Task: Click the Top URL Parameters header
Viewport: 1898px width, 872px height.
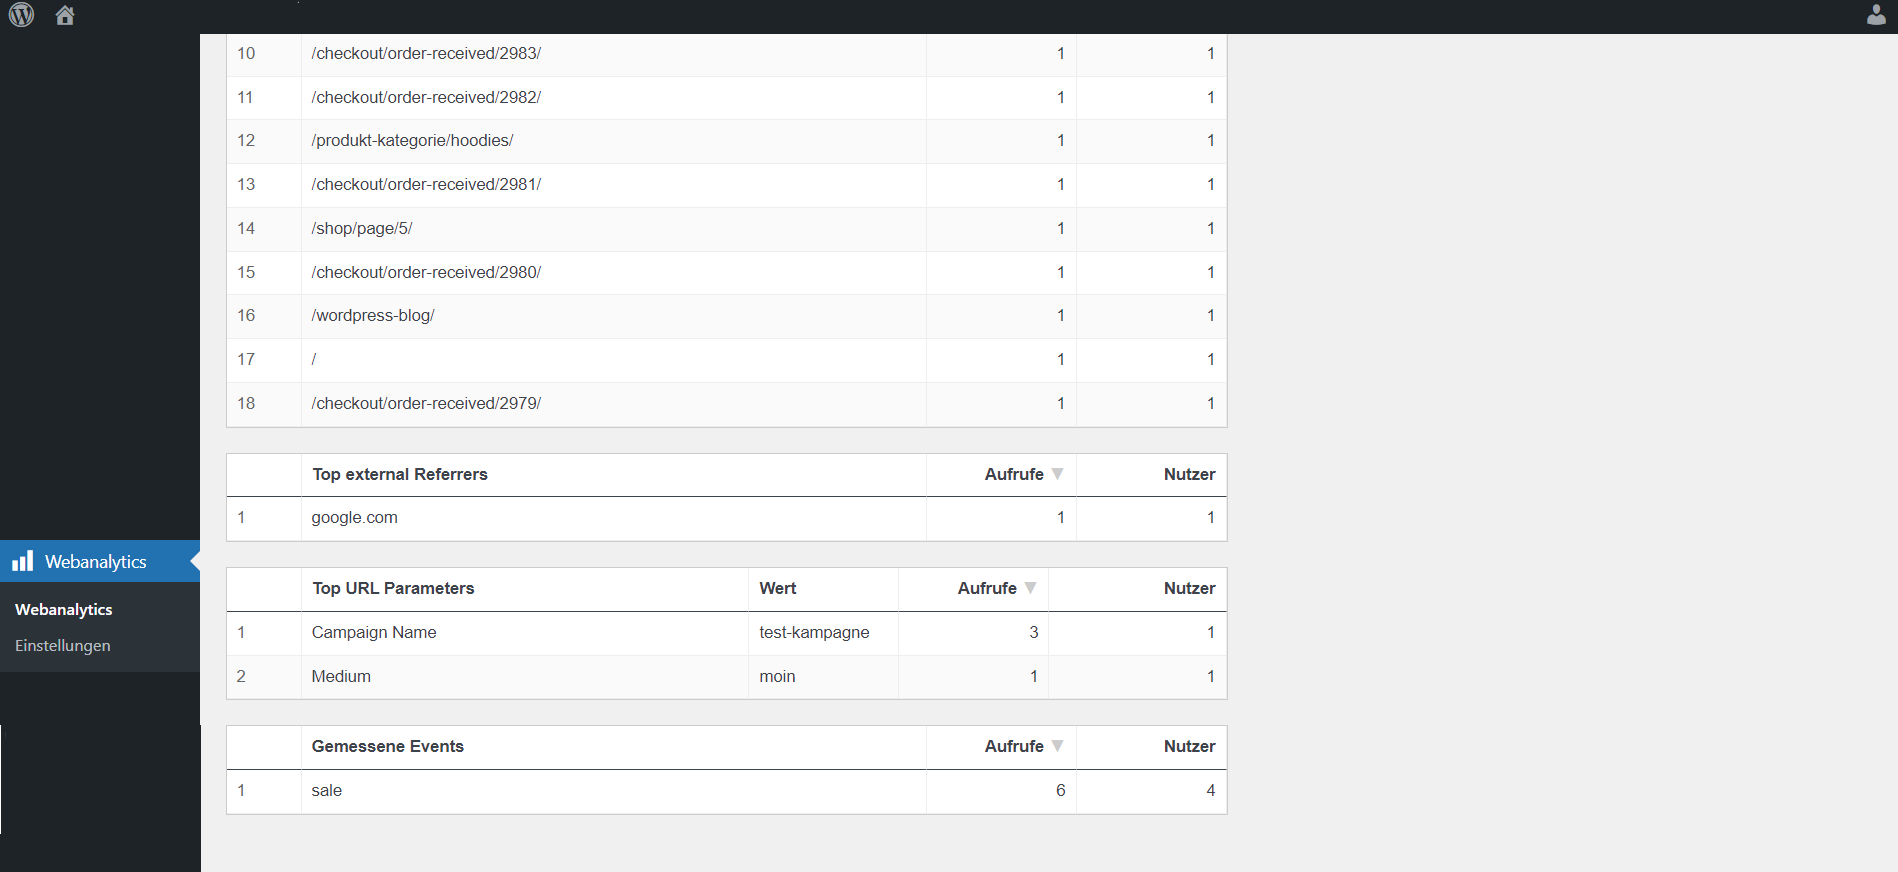Action: coord(393,588)
